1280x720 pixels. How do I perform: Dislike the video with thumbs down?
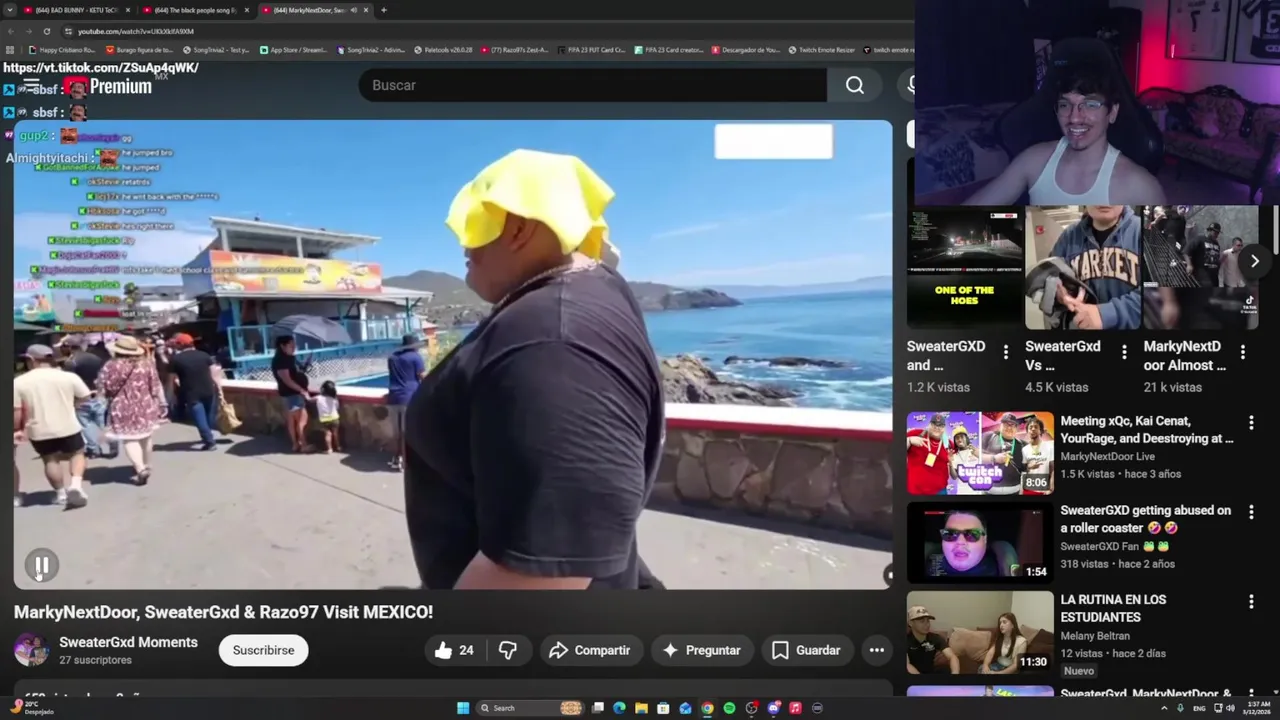pyautogui.click(x=508, y=650)
